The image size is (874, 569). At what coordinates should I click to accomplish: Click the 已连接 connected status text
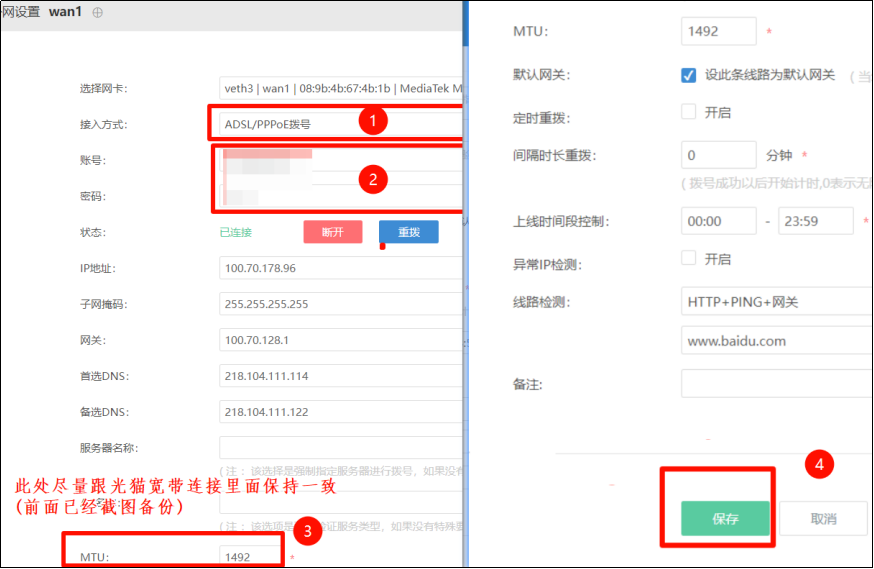click(236, 232)
